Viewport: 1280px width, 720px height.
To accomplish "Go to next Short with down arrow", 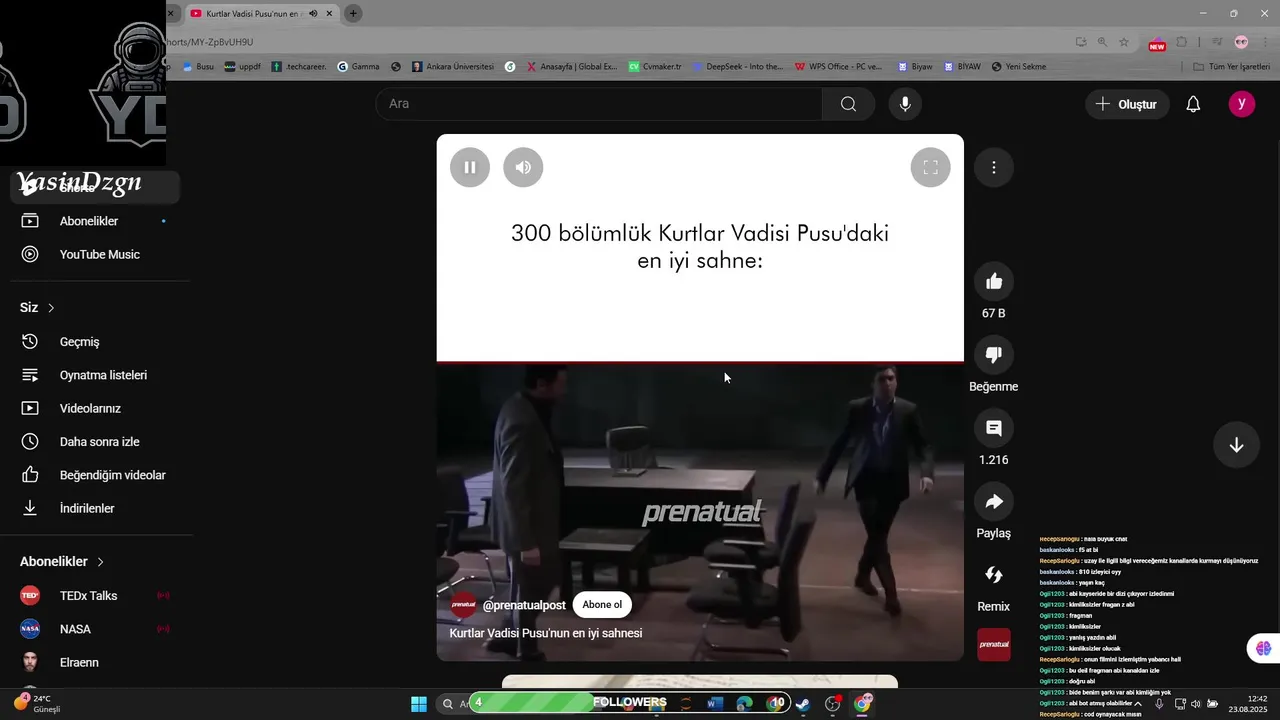I will (x=1236, y=445).
